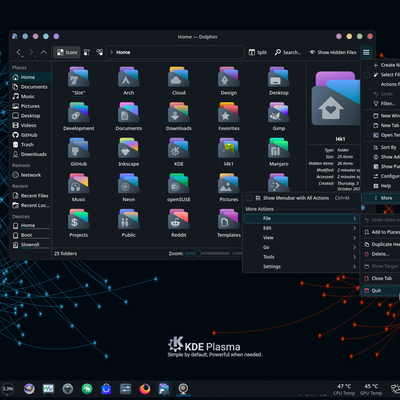Choose Filter... in the hamburger menu
This screenshot has width=400, height=400.
click(x=381, y=104)
